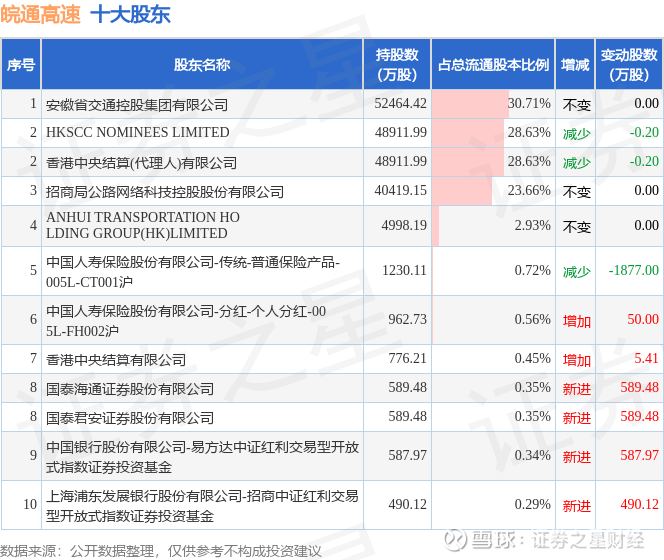Click the 0.29% ratio value

(x=532, y=505)
